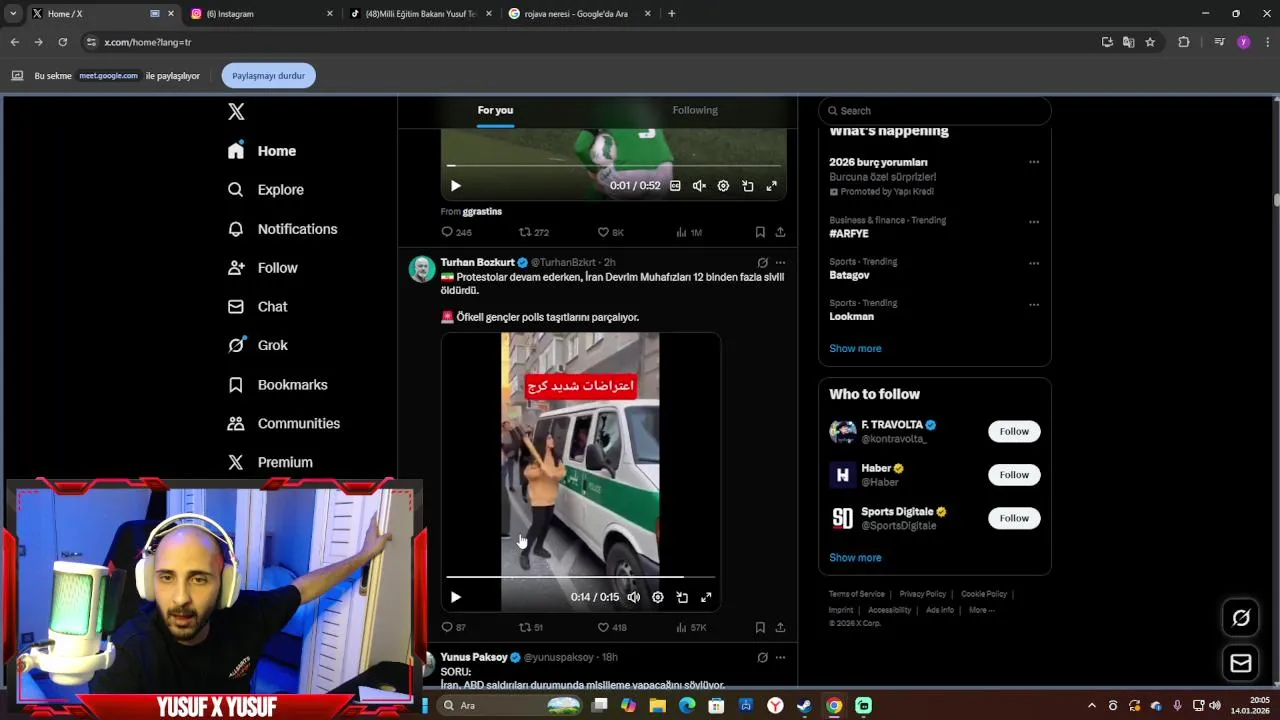Fullscreen Turhan Bozkurt's video
This screenshot has height=720, width=1280.
[x=706, y=597]
